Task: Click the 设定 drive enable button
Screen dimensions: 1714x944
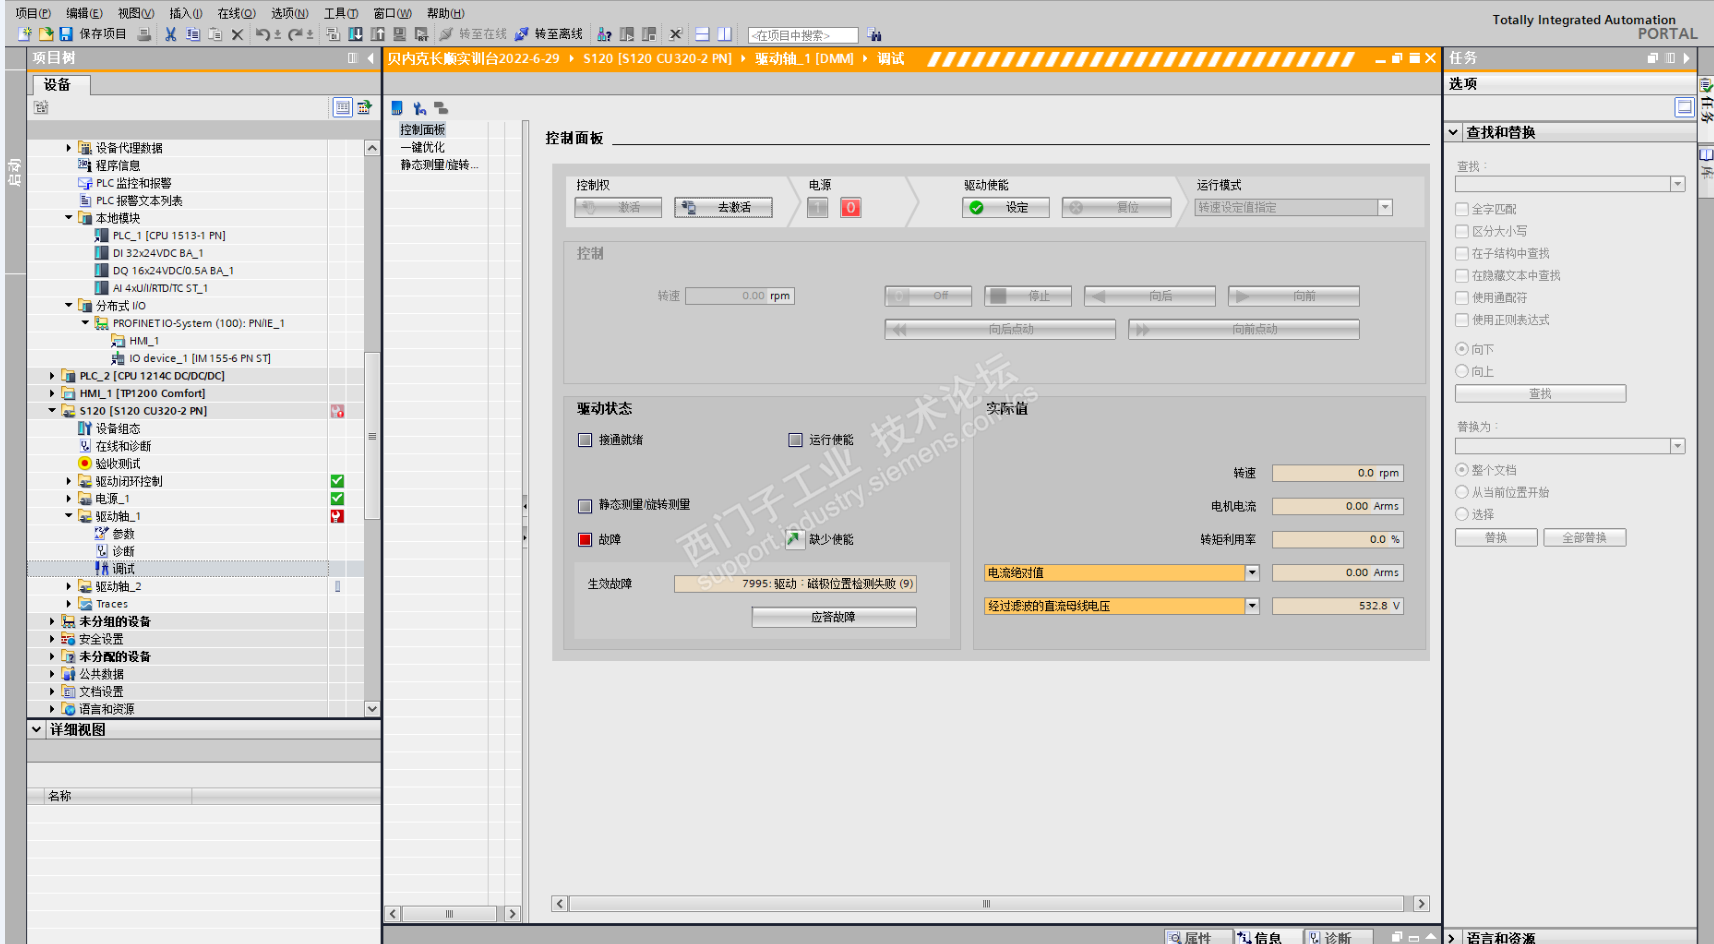Action: pyautogui.click(x=1005, y=207)
